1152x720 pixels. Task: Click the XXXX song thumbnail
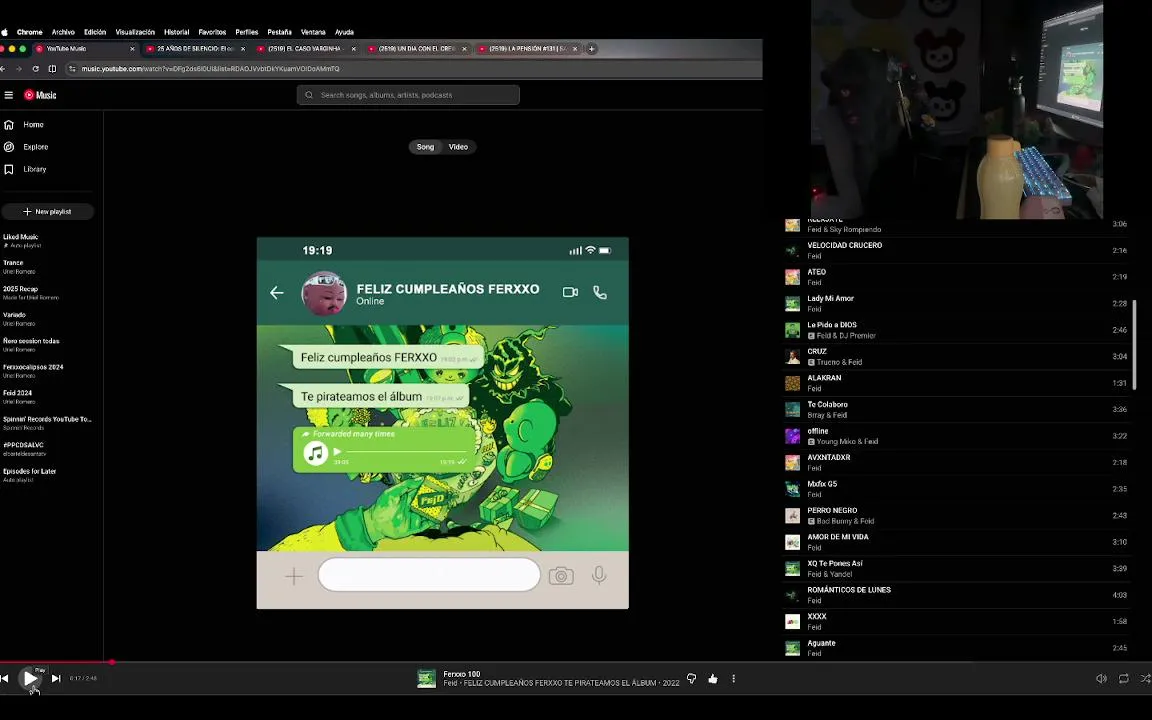[792, 622]
